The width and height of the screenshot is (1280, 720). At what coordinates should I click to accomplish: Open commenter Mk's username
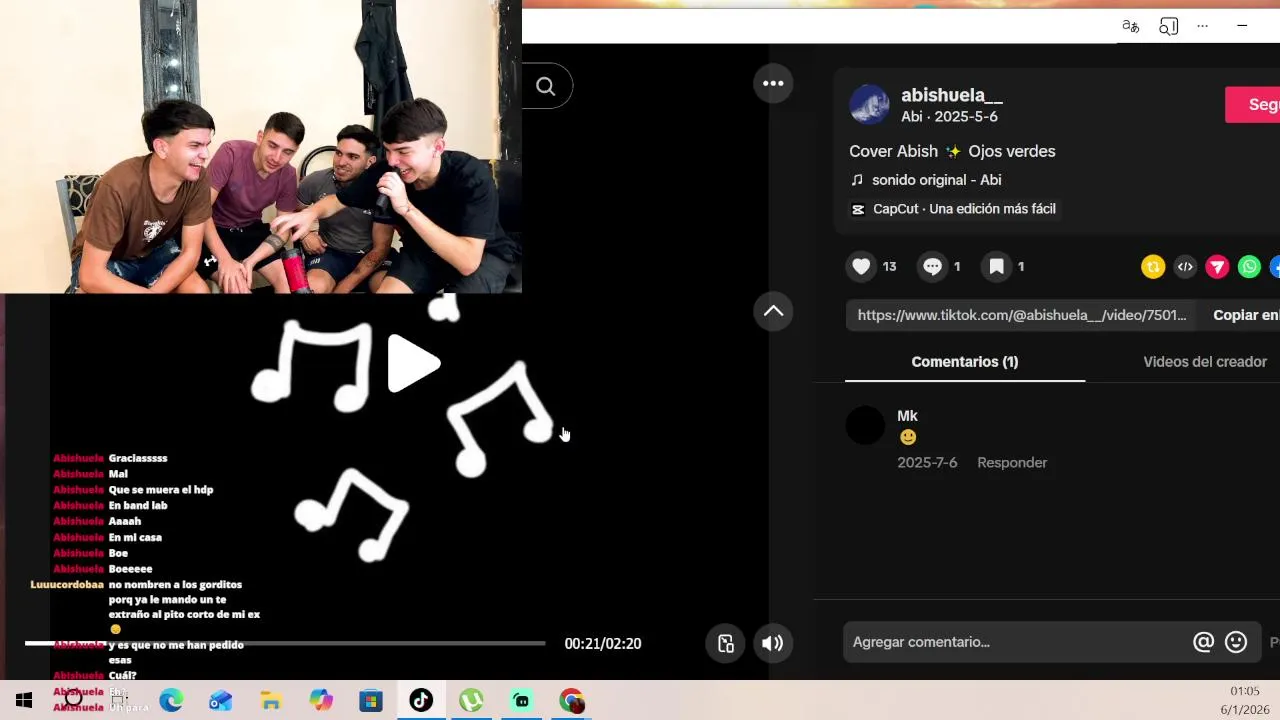tap(907, 416)
